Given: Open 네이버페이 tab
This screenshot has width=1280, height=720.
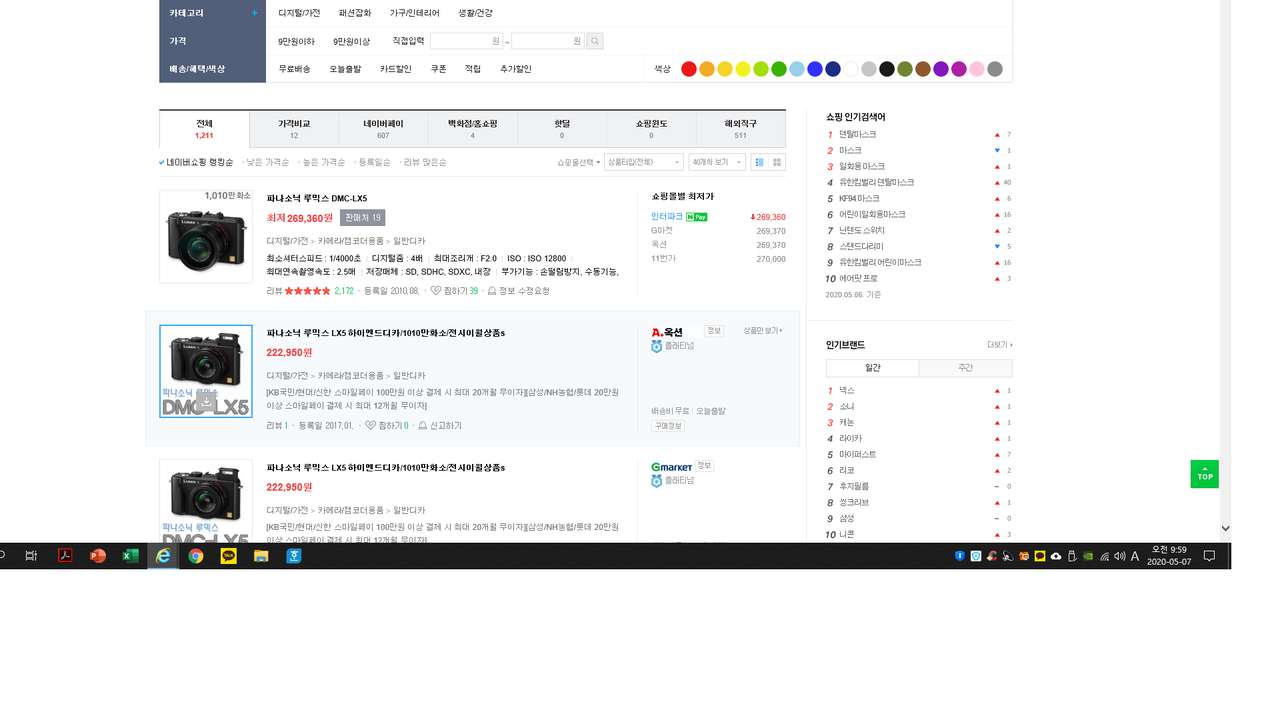Looking at the screenshot, I should point(383,129).
